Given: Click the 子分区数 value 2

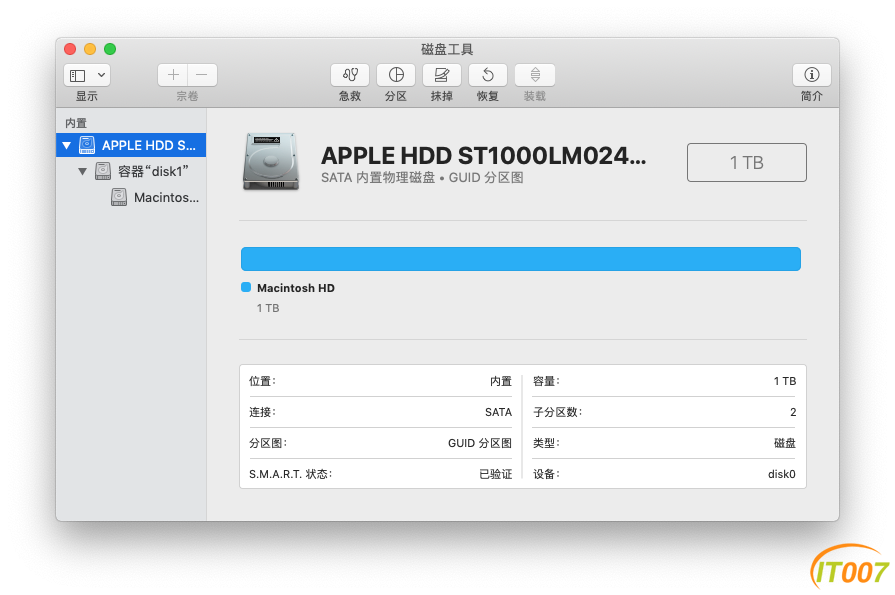Looking at the screenshot, I should tap(793, 412).
